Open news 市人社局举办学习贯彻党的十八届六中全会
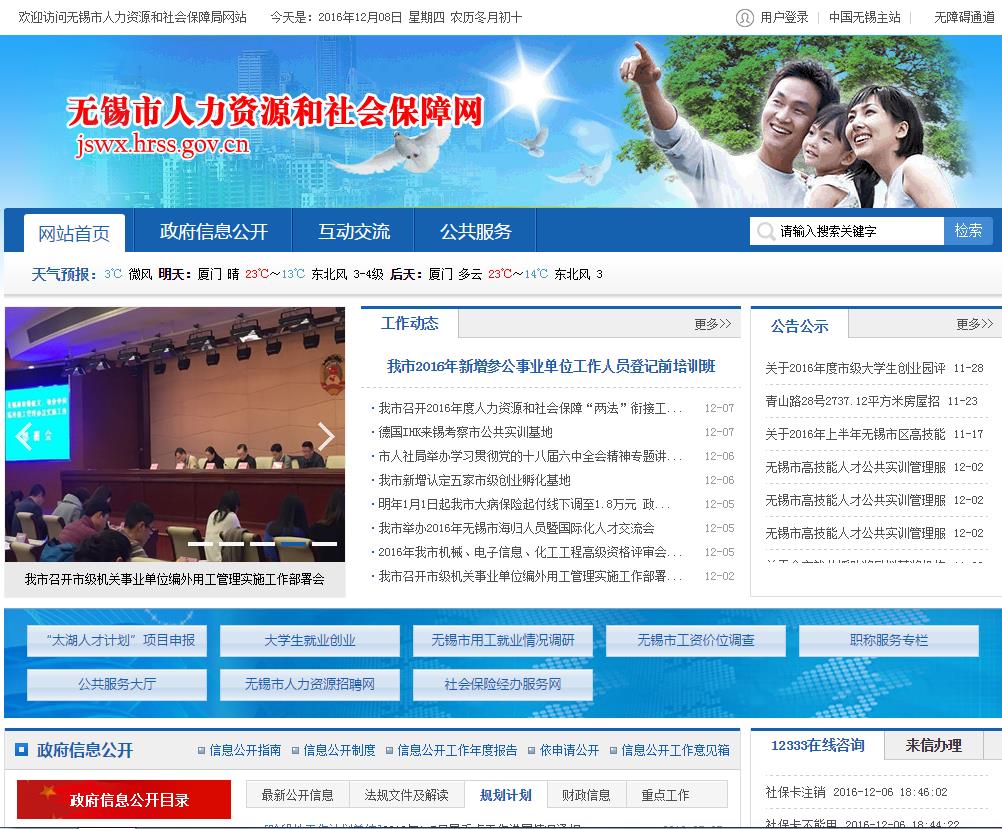Screen dimensions: 1002x829 tap(530, 456)
